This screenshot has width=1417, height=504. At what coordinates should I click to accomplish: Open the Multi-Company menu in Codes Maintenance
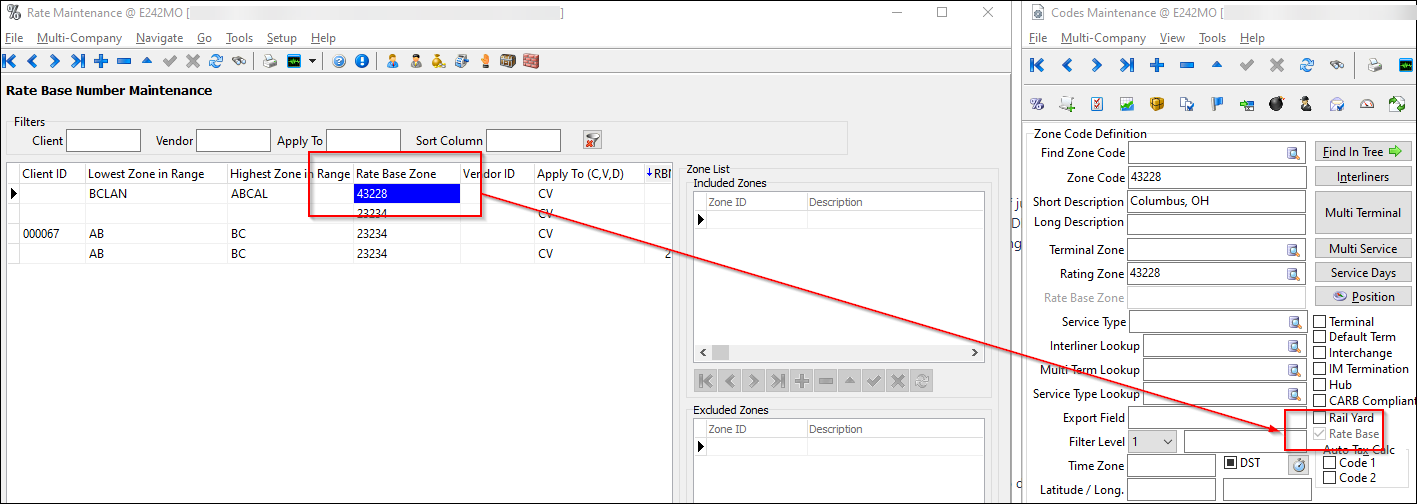(1103, 38)
